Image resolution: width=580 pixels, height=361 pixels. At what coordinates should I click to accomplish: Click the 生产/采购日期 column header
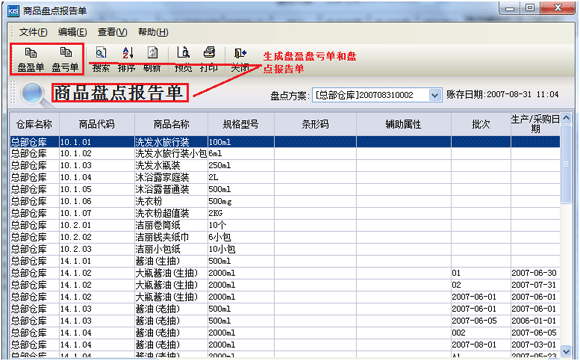coord(535,124)
